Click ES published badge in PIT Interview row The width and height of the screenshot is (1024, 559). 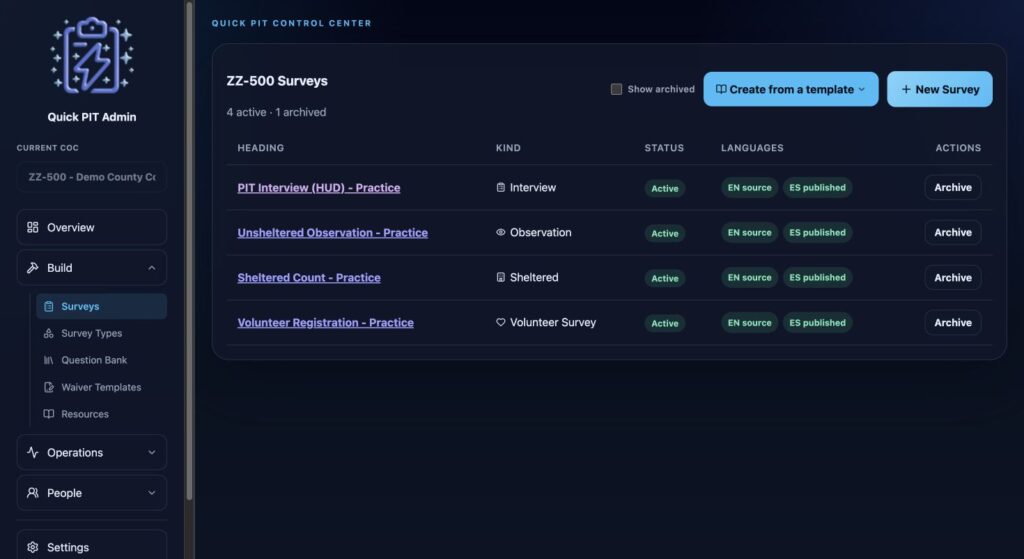click(817, 187)
